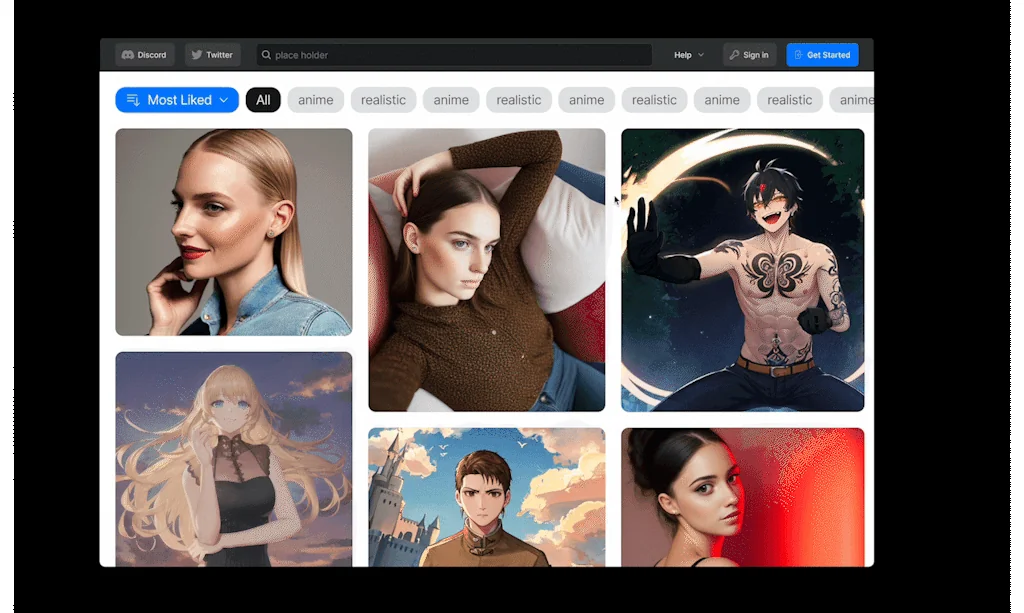The width and height of the screenshot is (1024, 613).
Task: Click the key icon beside Sign in
Action: coord(734,55)
